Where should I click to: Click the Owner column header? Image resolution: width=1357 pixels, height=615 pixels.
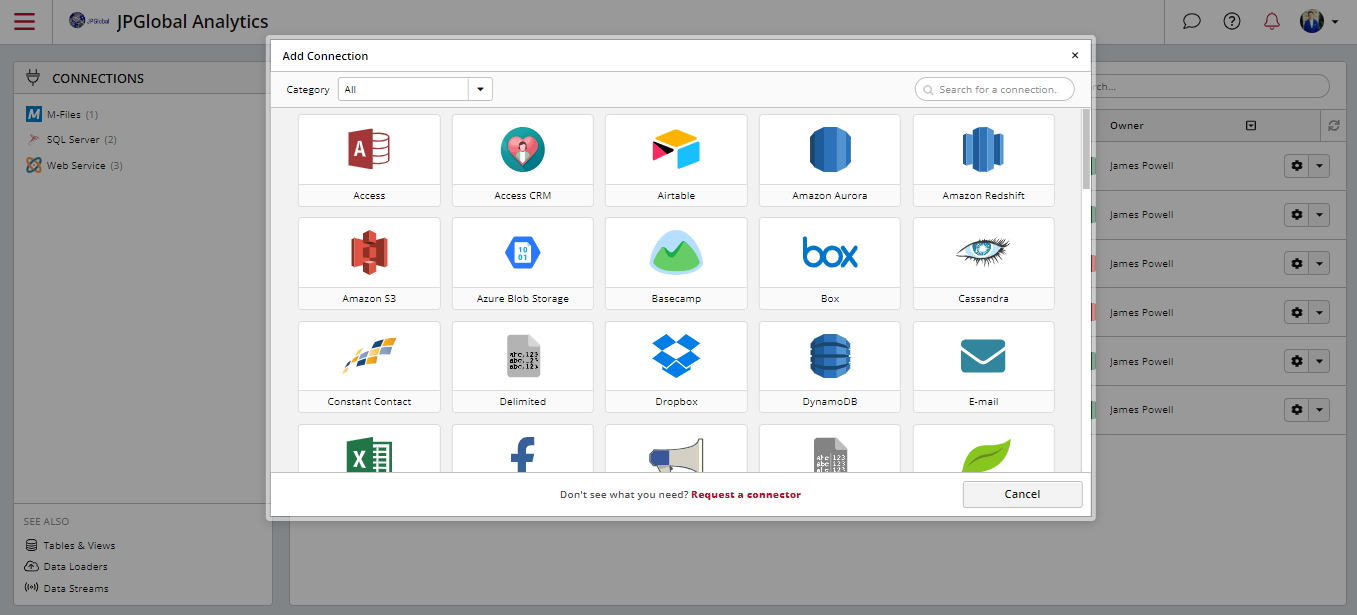[x=1127, y=126]
